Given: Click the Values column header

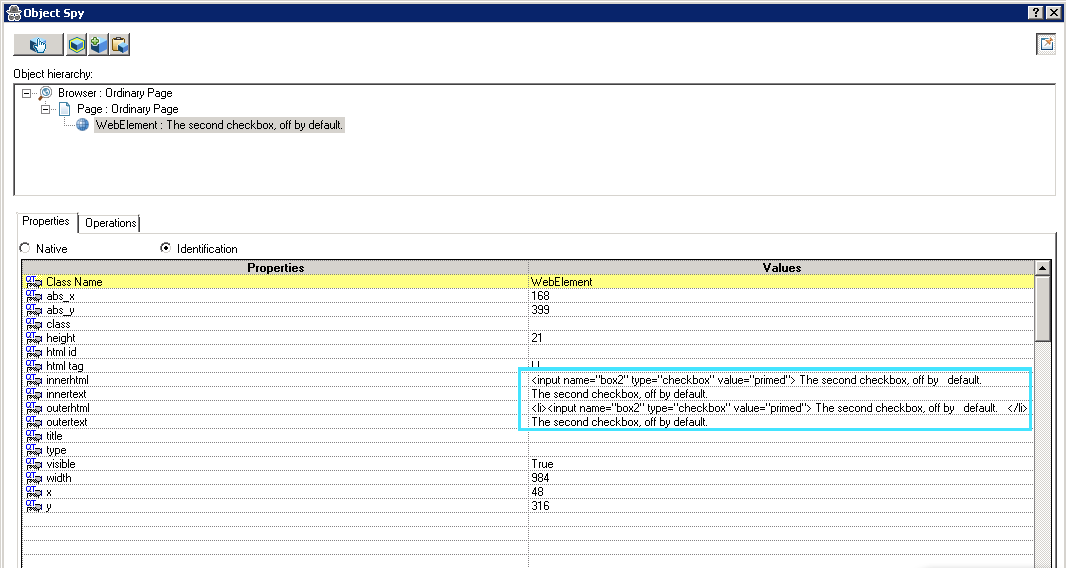Looking at the screenshot, I should 781,268.
